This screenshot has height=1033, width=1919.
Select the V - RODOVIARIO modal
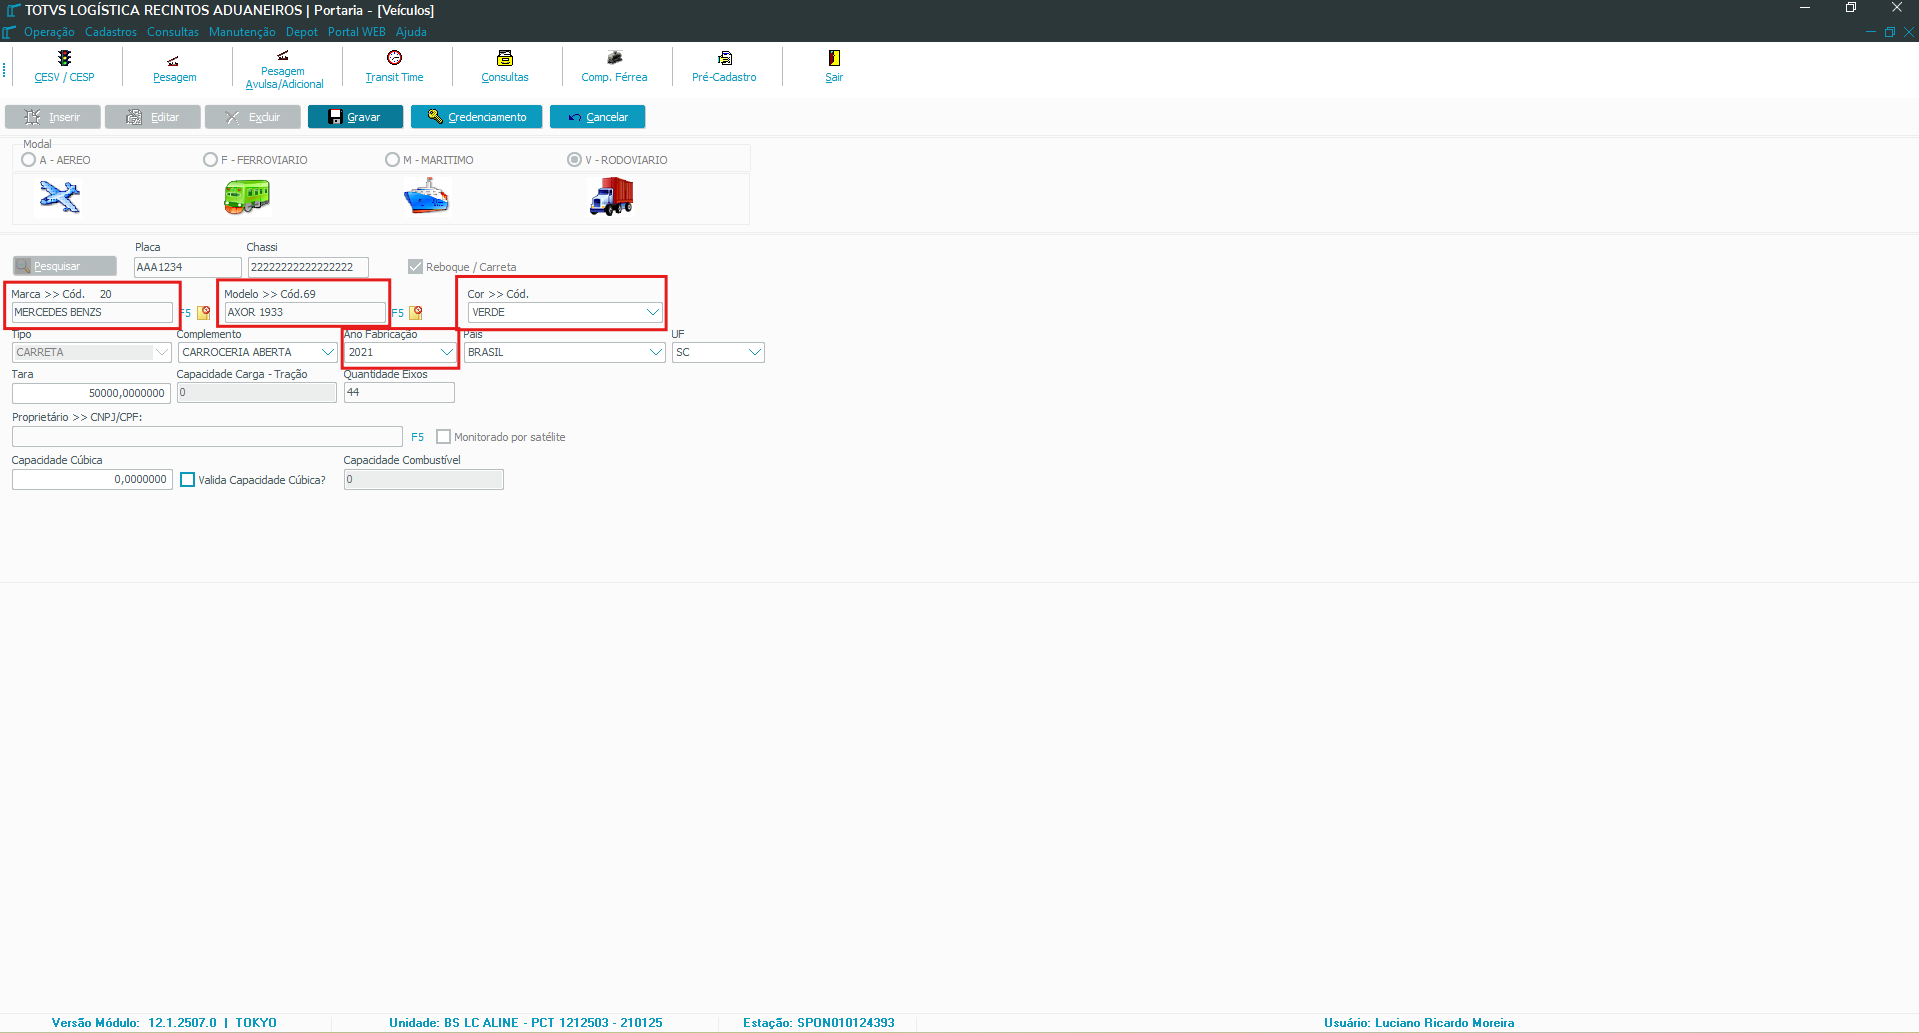click(x=574, y=160)
